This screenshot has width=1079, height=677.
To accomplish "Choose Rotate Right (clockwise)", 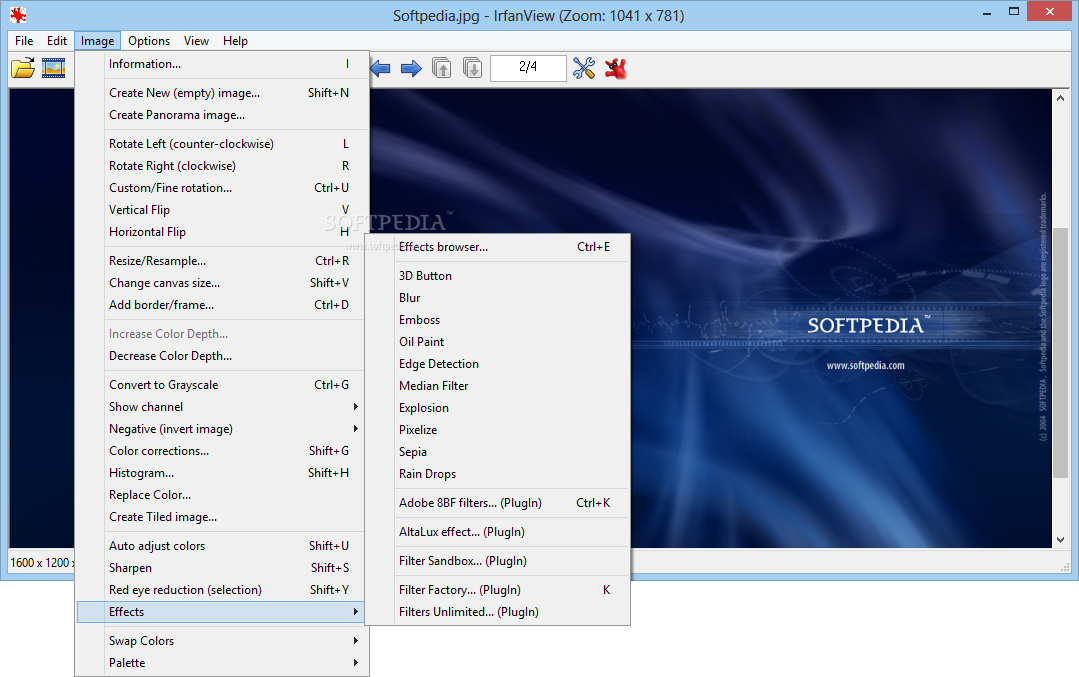I will (220, 166).
